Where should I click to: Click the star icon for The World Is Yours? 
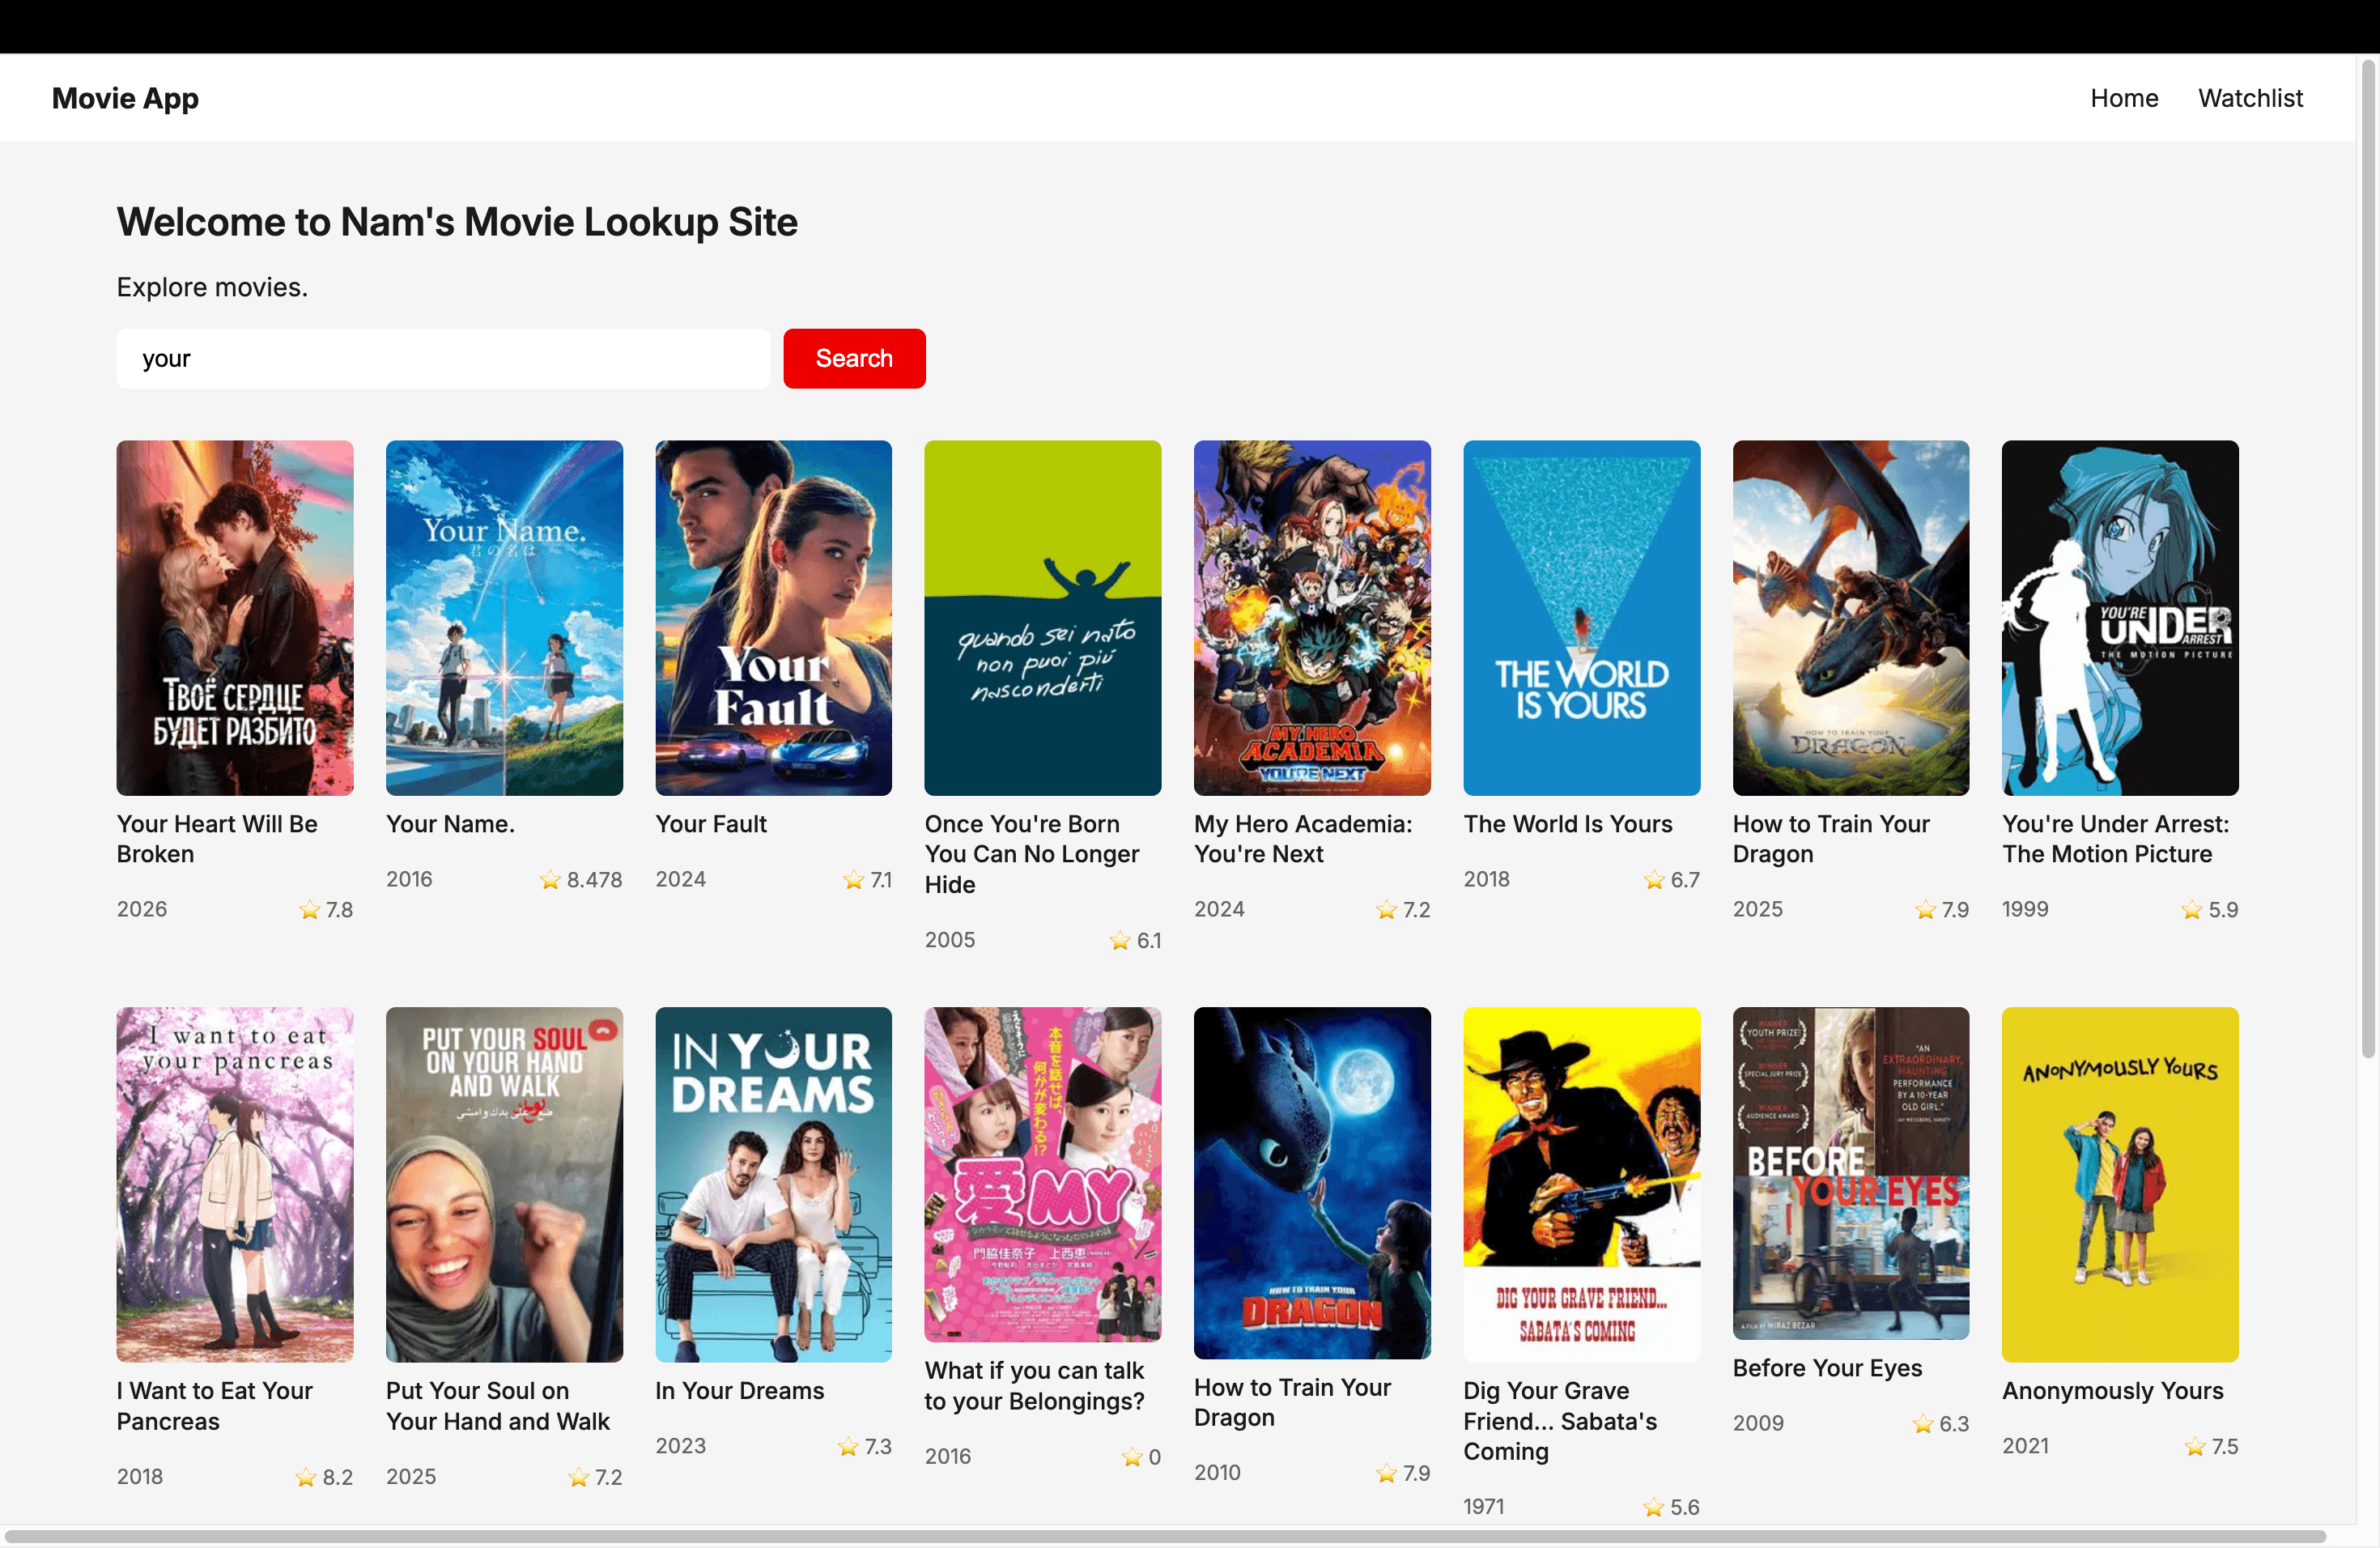click(1654, 880)
